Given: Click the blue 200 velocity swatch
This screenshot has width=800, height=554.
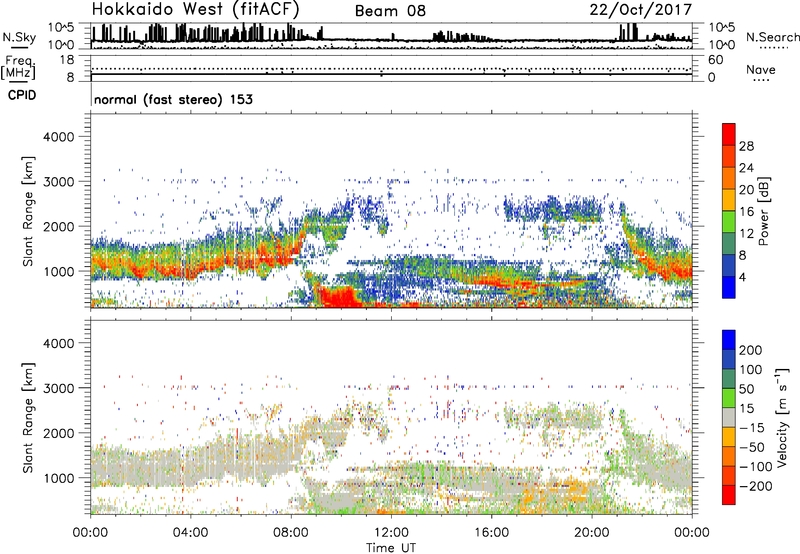Looking at the screenshot, I should (729, 340).
